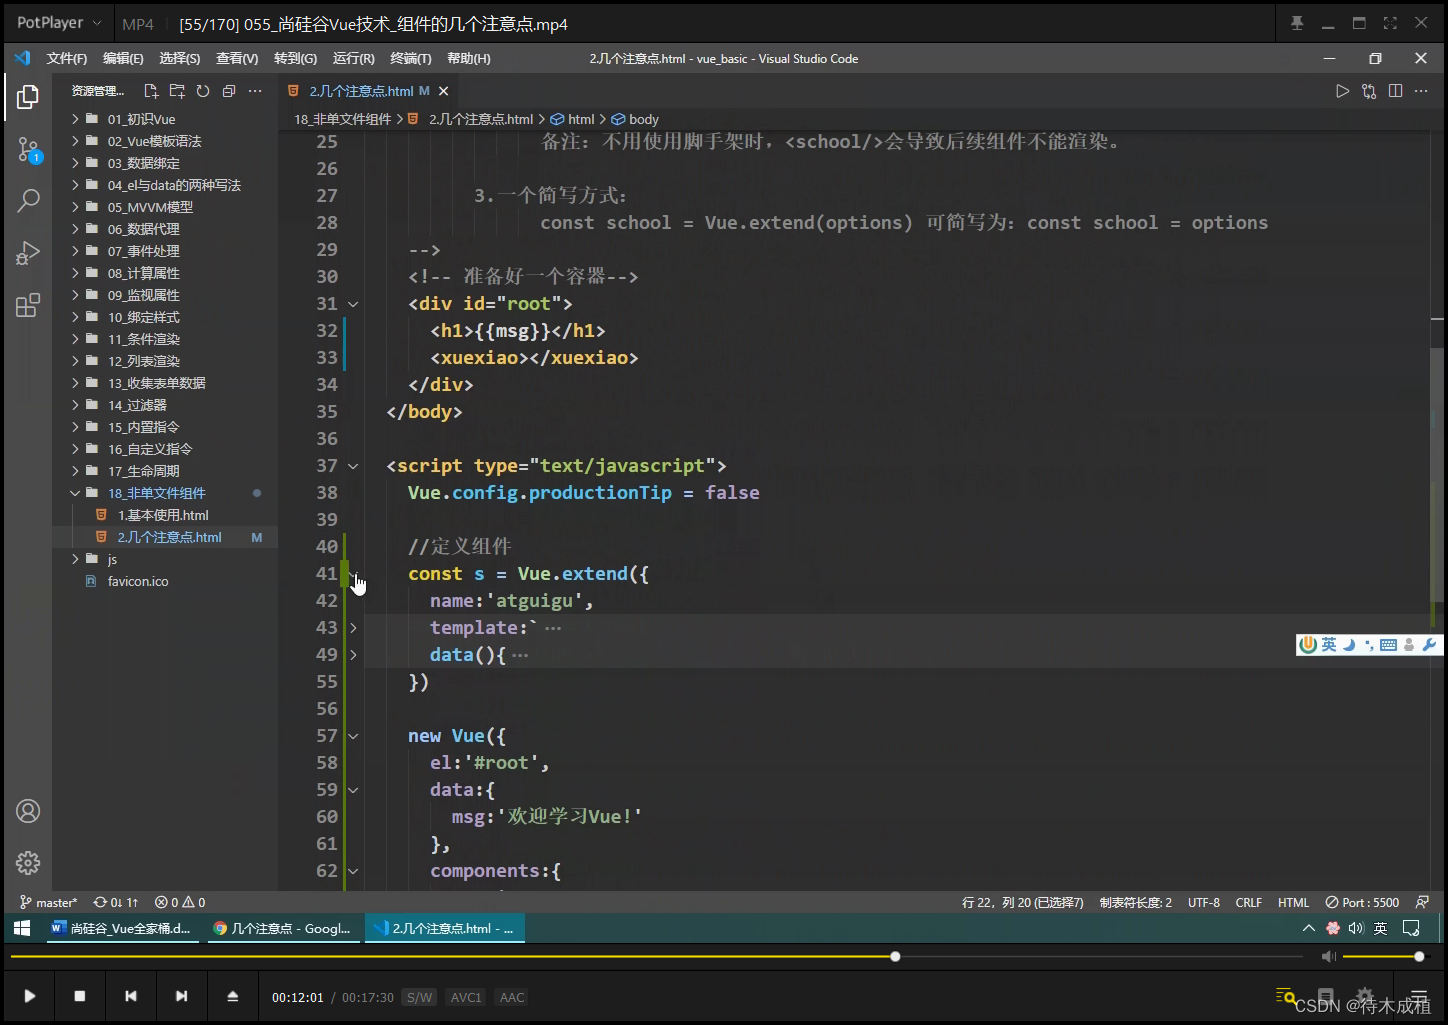The image size is (1448, 1025).
Task: Open the 终端(T) menu
Action: 411,59
